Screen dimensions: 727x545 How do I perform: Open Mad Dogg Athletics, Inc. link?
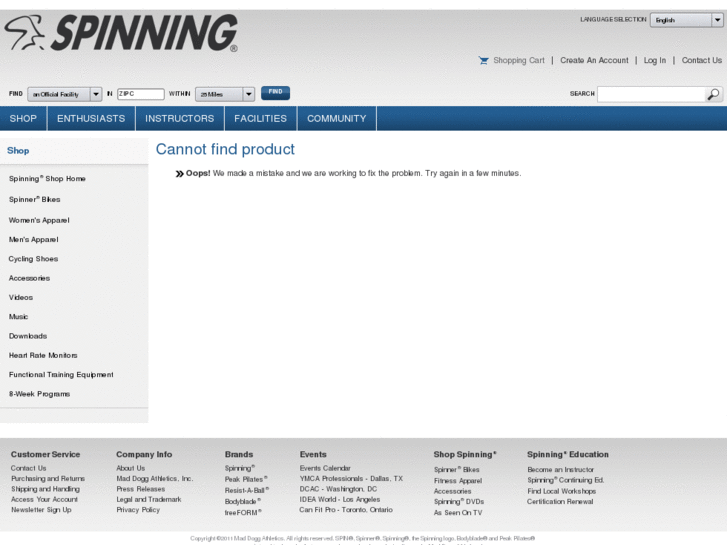pyautogui.click(x=155, y=479)
